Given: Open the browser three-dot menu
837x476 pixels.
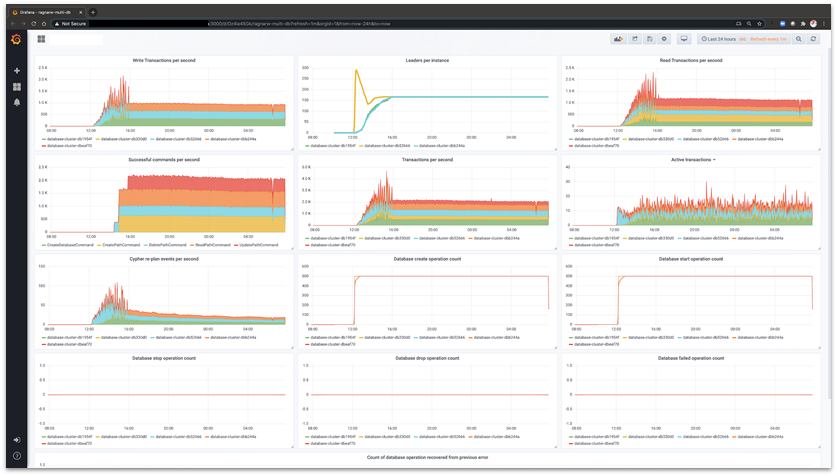Looking at the screenshot, I should pos(825,23).
